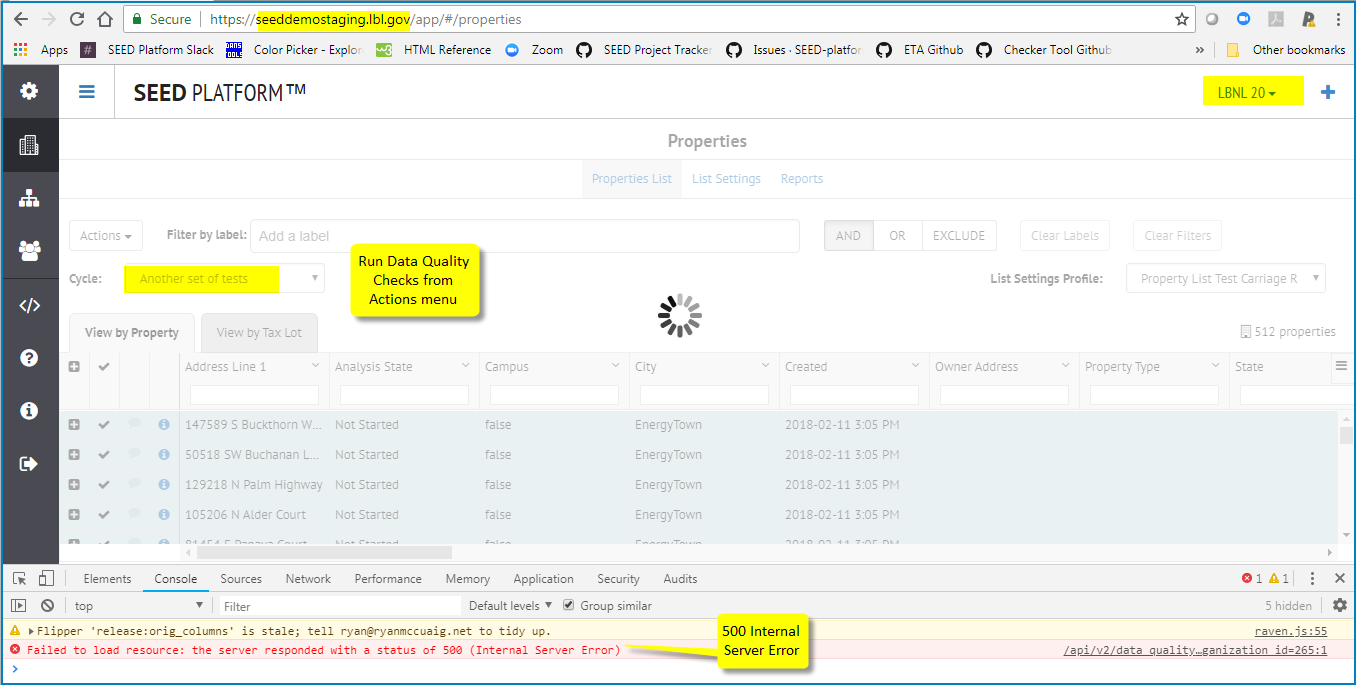
Task: Select the organization hierarchy sidebar icon
Action: click(x=29, y=197)
